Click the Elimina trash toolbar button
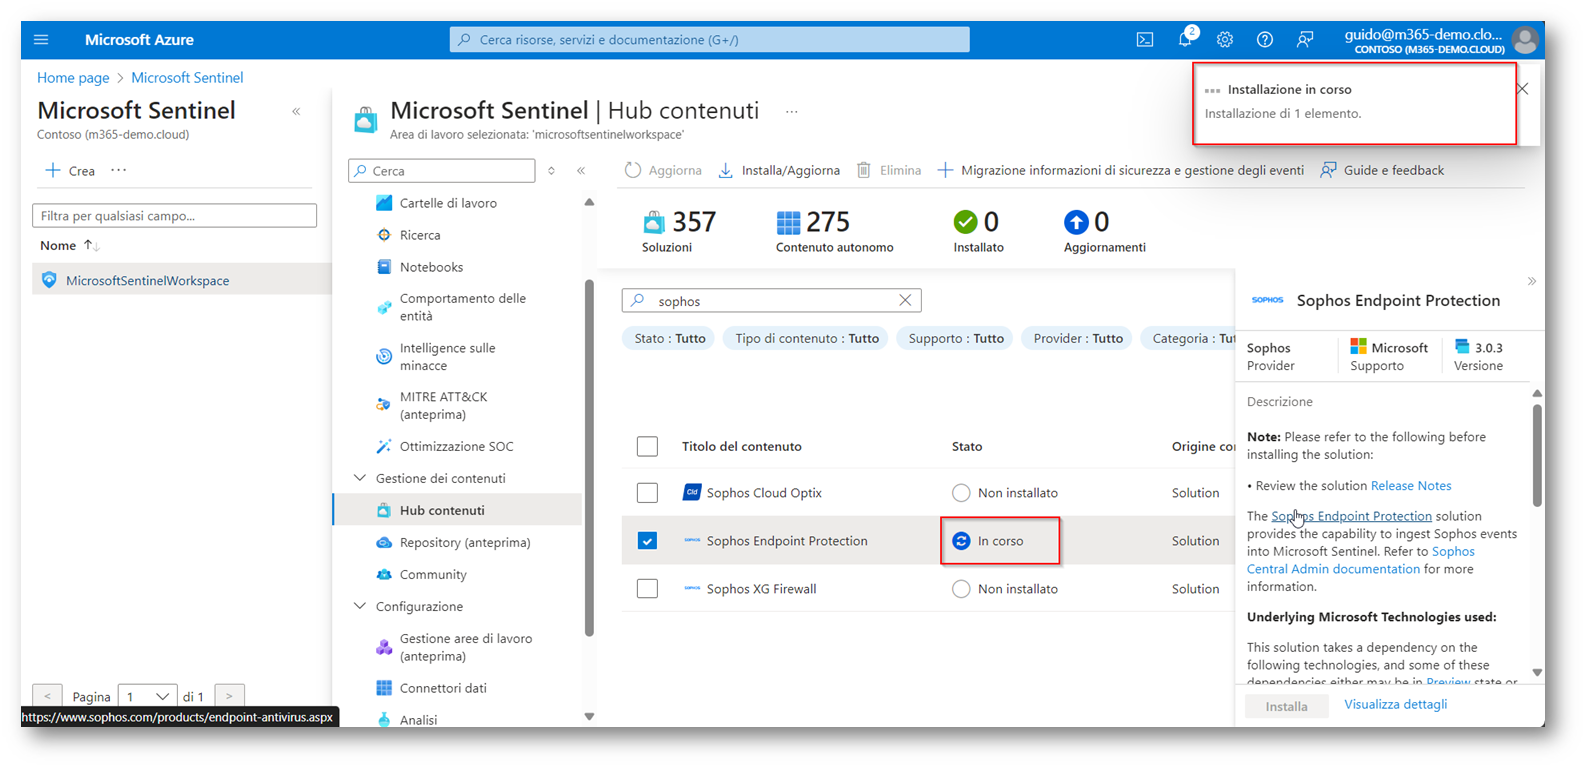The width and height of the screenshot is (1587, 769). click(x=888, y=170)
